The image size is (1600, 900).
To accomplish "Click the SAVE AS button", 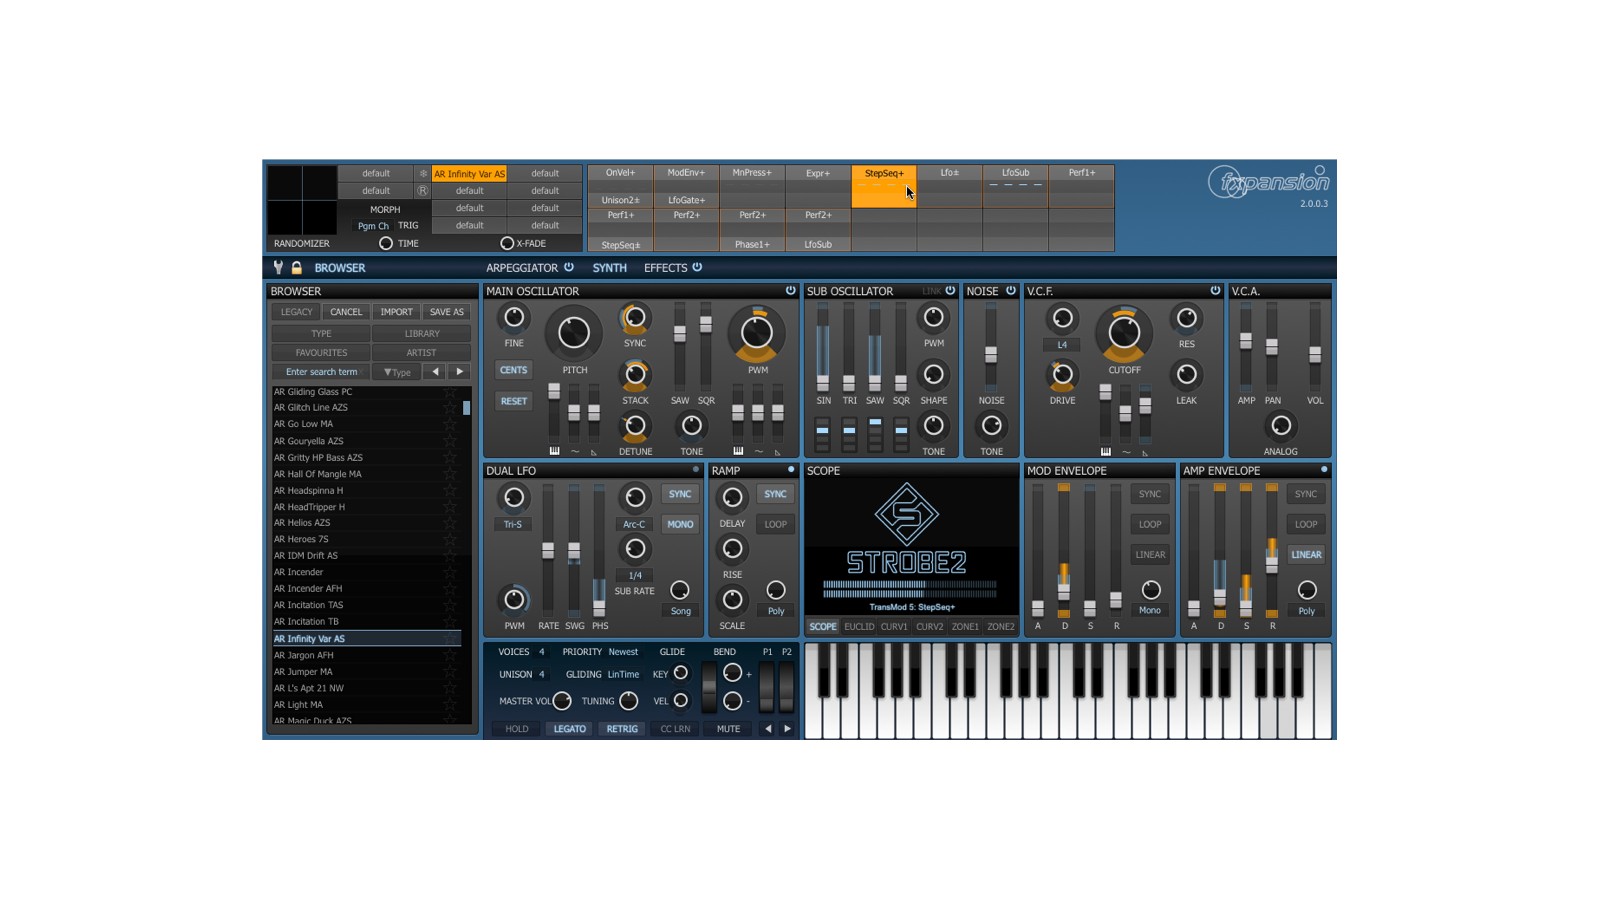I will (447, 312).
